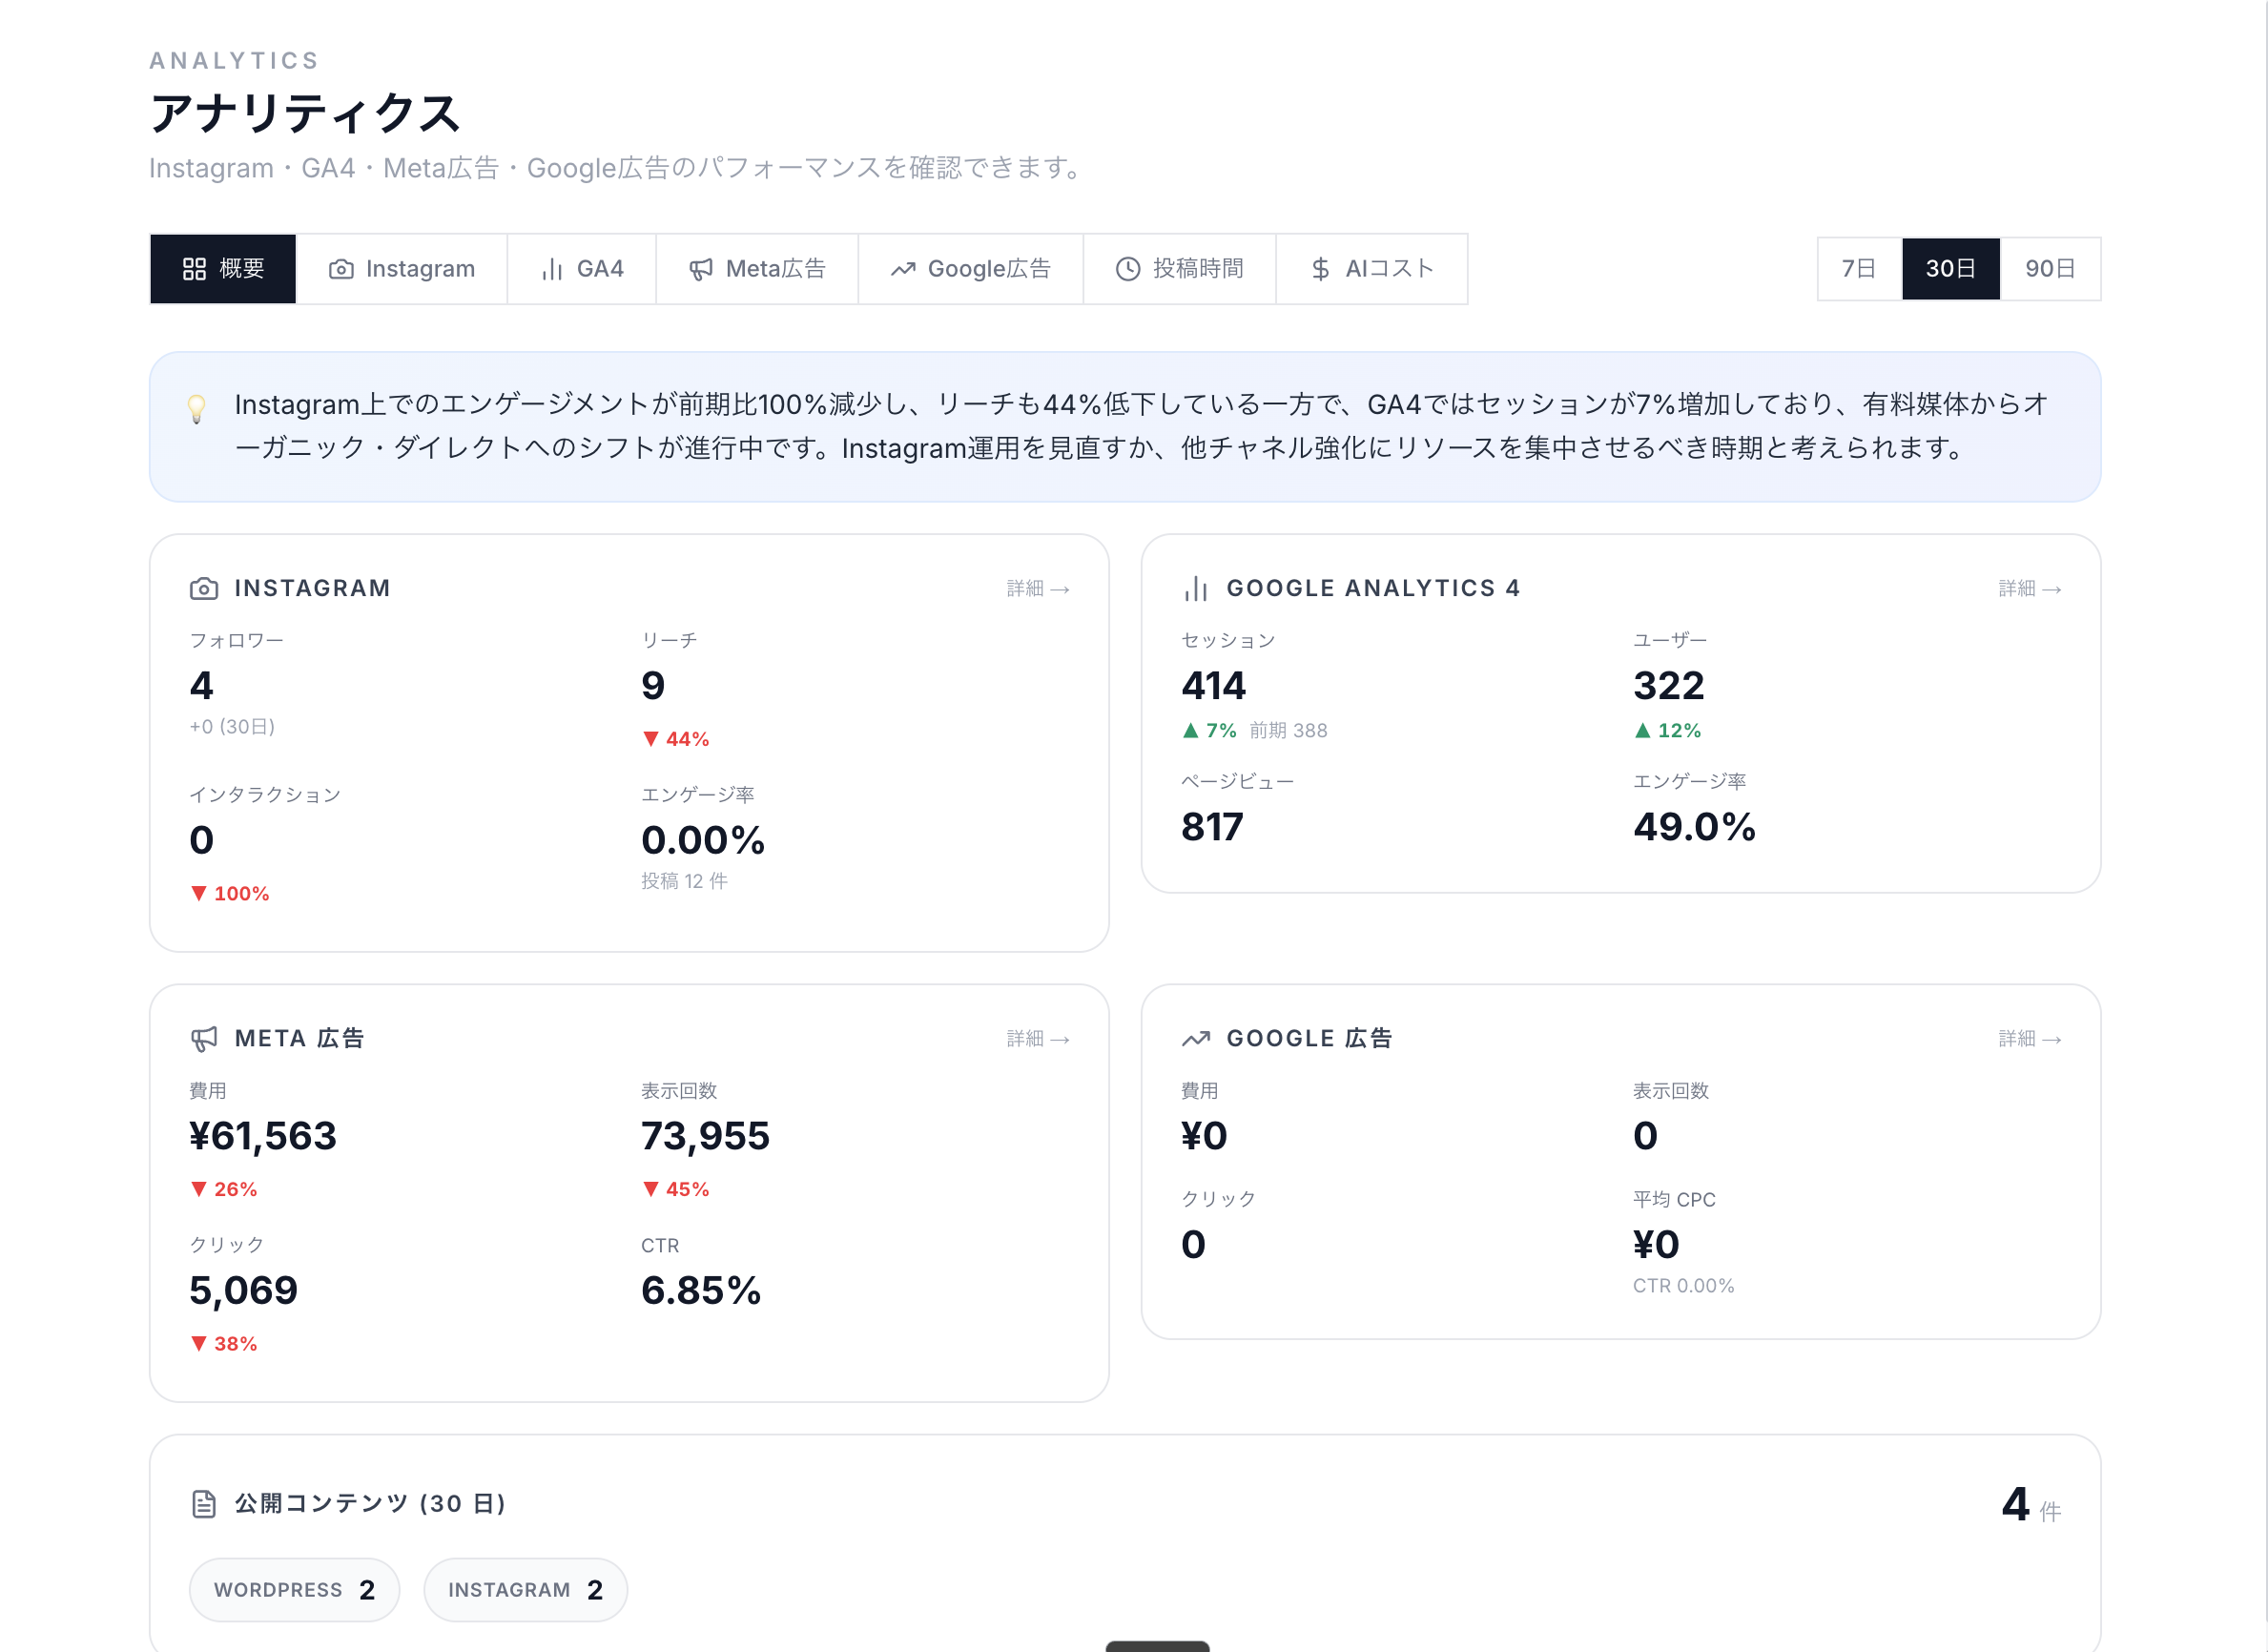Click the アナリティクス page heading
This screenshot has height=1652, width=2268.
pos(304,113)
